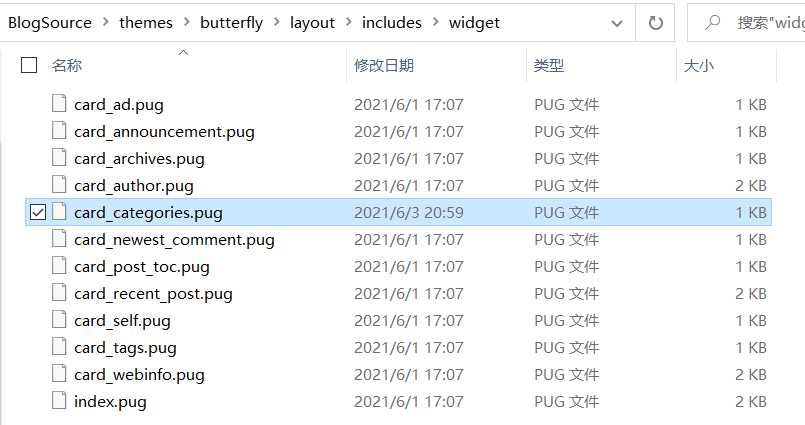Expand chevron after themes in breadcrumb
The height and width of the screenshot is (425, 805).
pos(186,22)
